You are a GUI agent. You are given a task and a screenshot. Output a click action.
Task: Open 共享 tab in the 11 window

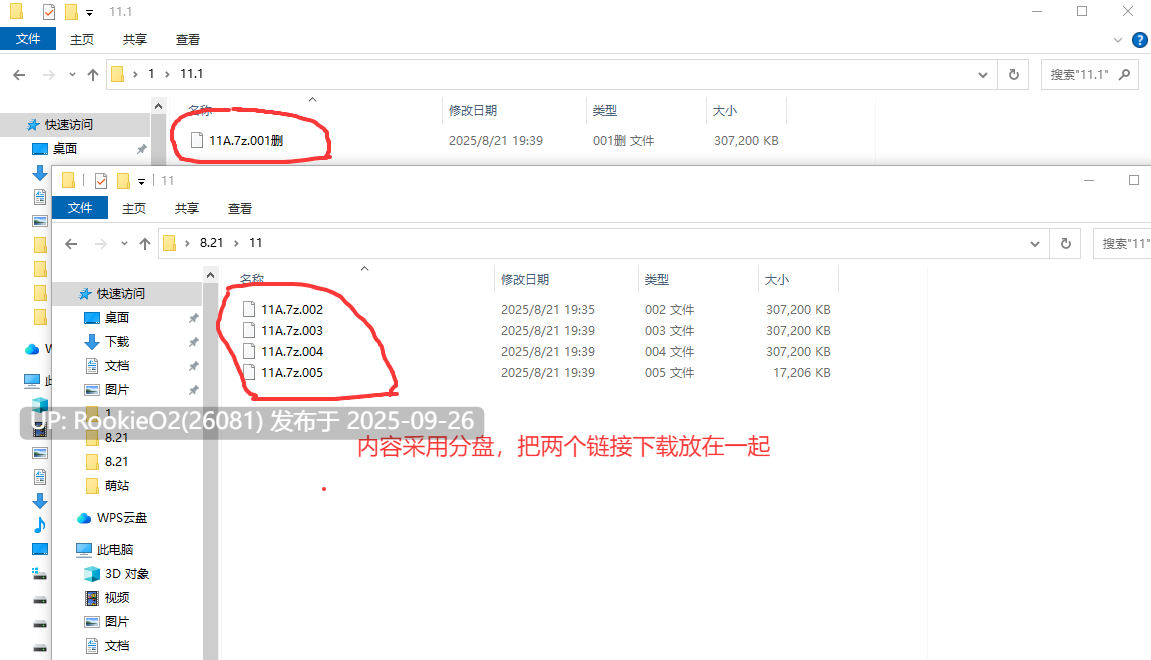(x=186, y=208)
